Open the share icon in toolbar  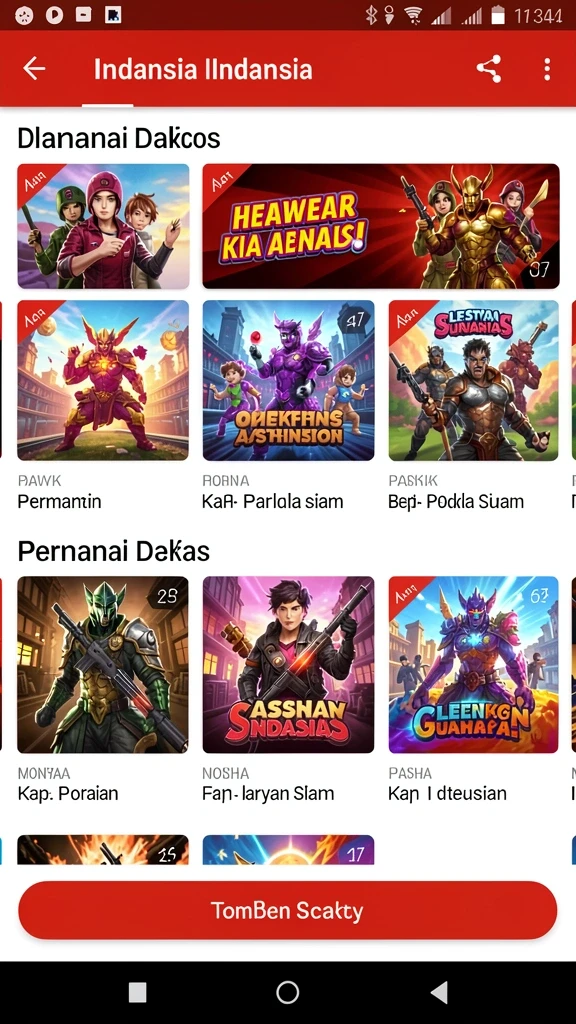[x=488, y=69]
